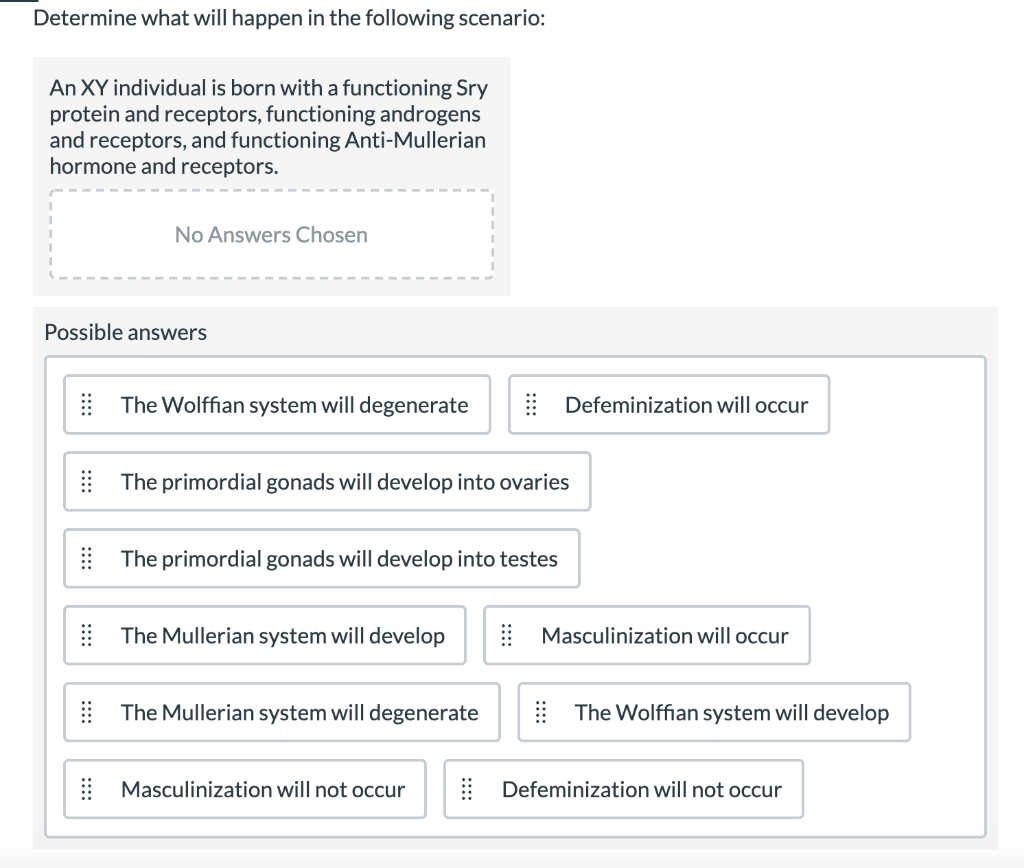Click drag handle beside 'Masculinization will occur'
Screen dimensions: 1024x868
[507, 636]
